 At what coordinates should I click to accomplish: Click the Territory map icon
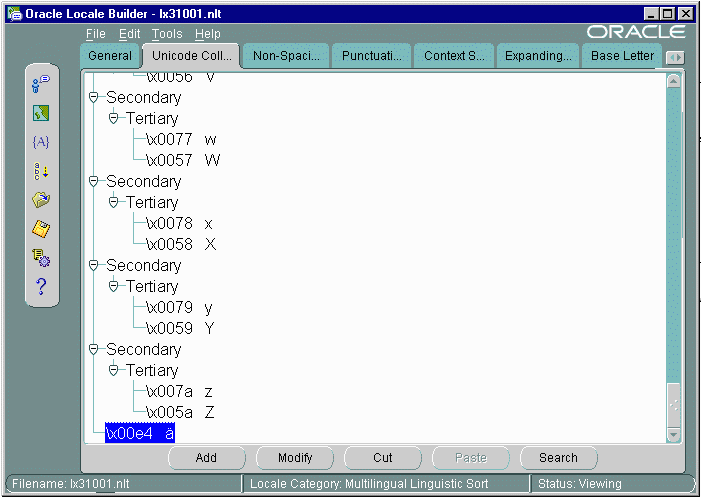point(41,114)
